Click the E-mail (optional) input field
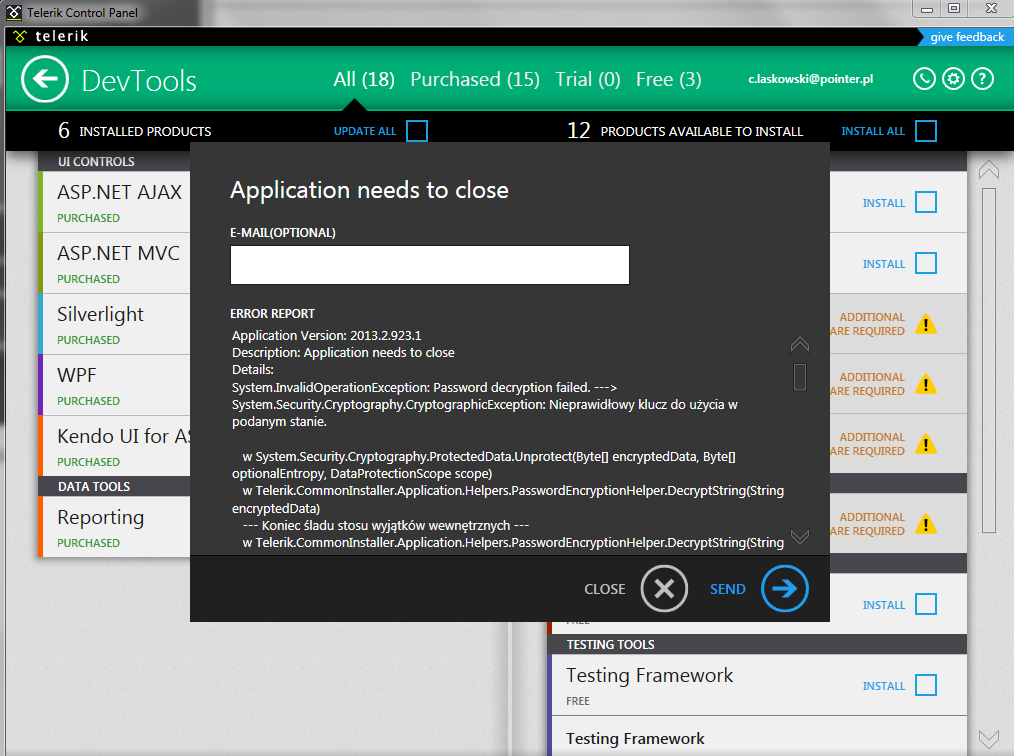Image resolution: width=1014 pixels, height=756 pixels. [x=429, y=265]
